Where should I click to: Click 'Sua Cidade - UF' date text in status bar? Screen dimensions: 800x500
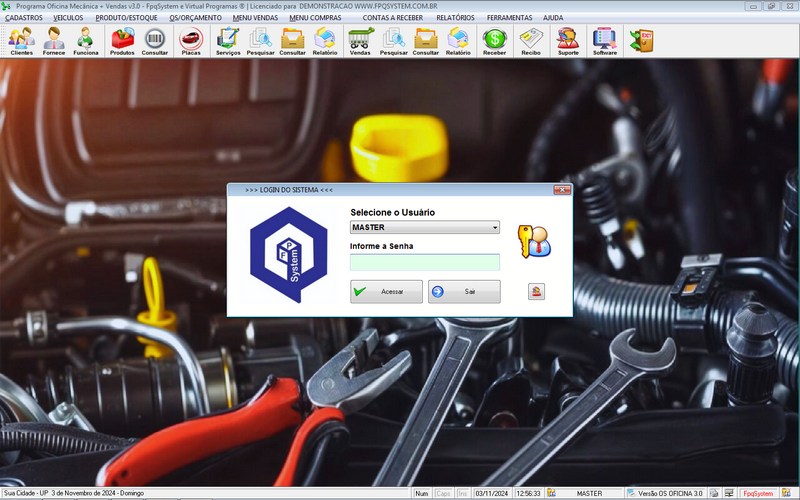74,493
